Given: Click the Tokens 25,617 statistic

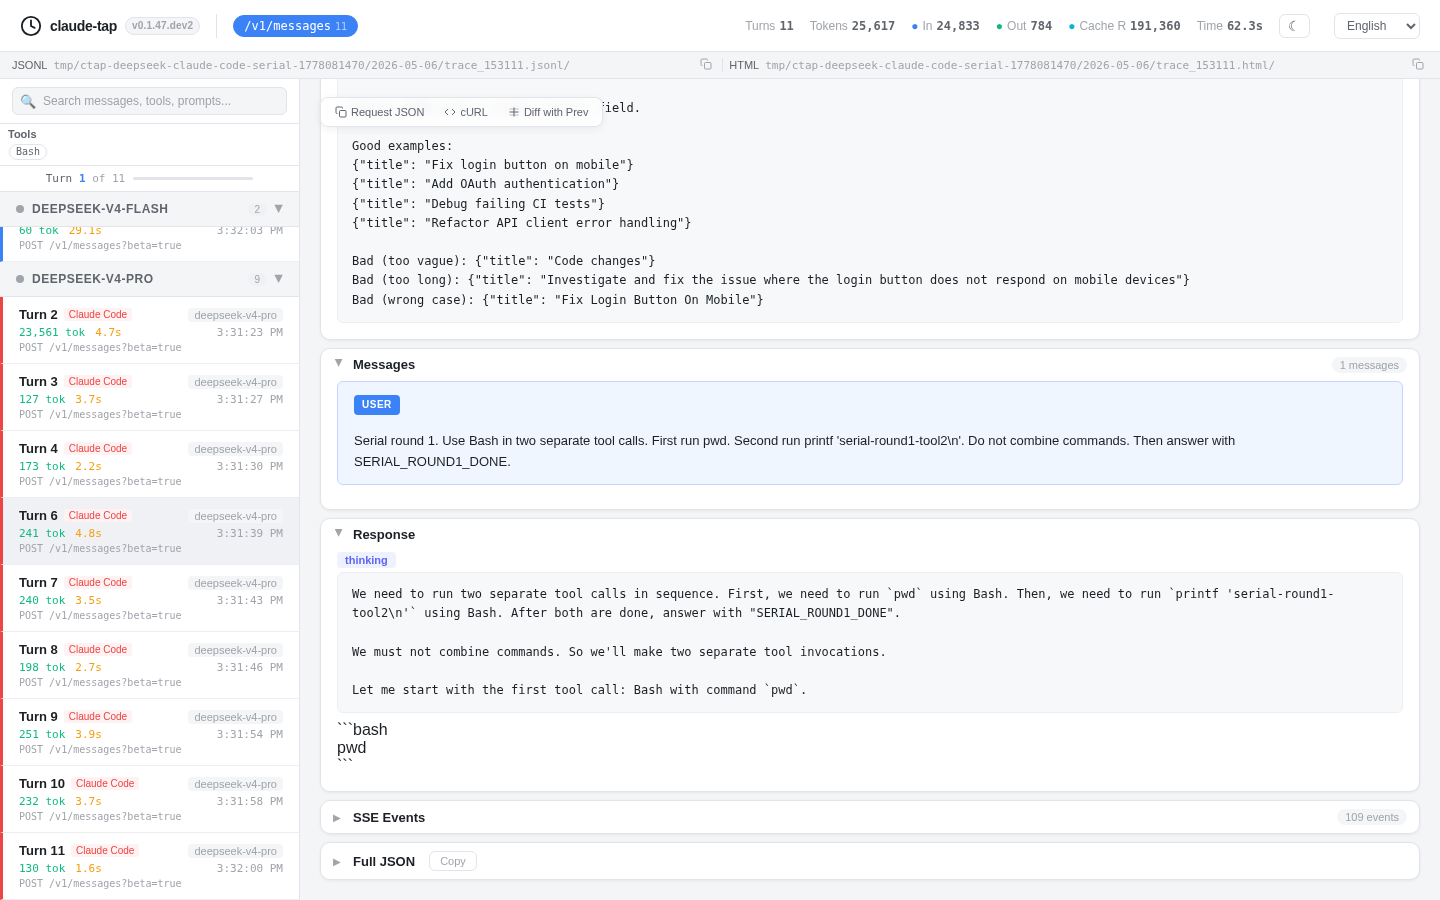Looking at the screenshot, I should 852,26.
